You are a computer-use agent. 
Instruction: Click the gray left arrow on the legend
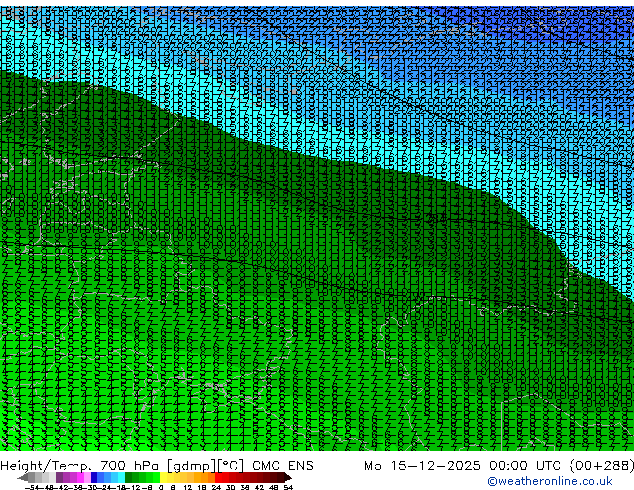[22, 477]
